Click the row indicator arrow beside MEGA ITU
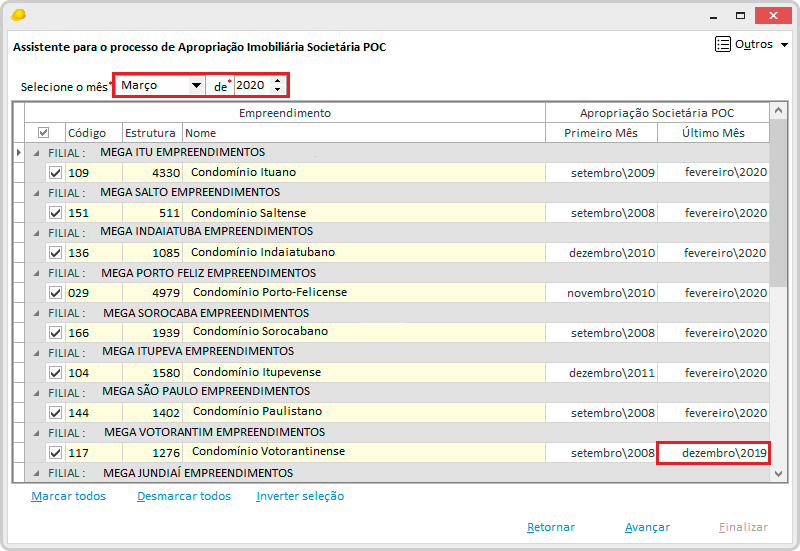 tap(18, 153)
